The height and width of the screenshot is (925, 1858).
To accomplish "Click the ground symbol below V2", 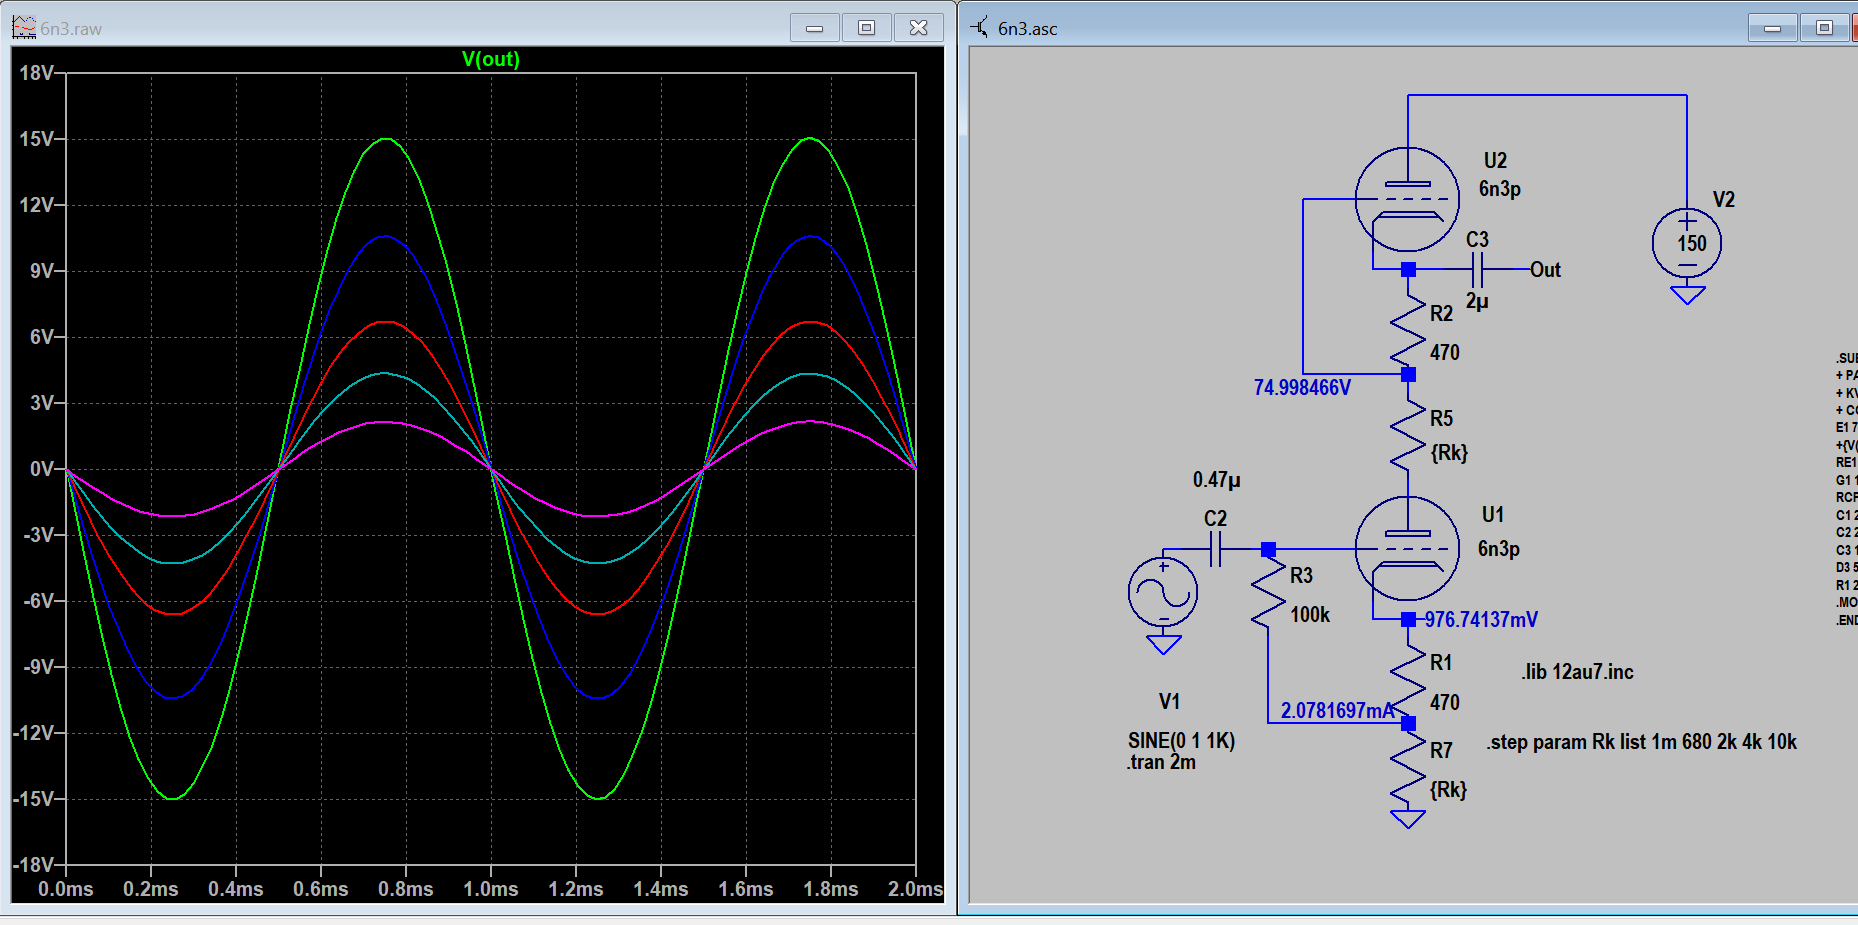I will [1687, 295].
